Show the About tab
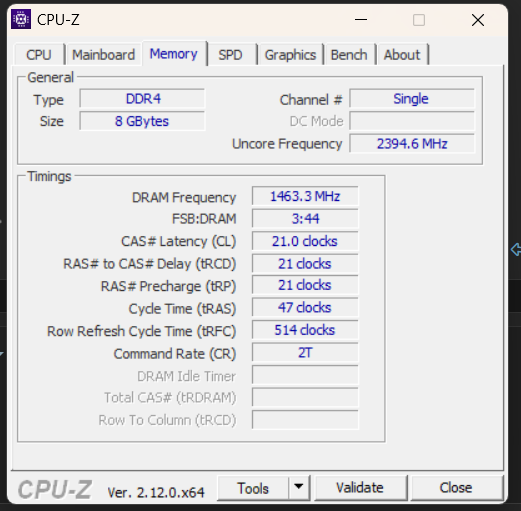The height and width of the screenshot is (511, 521). point(402,55)
